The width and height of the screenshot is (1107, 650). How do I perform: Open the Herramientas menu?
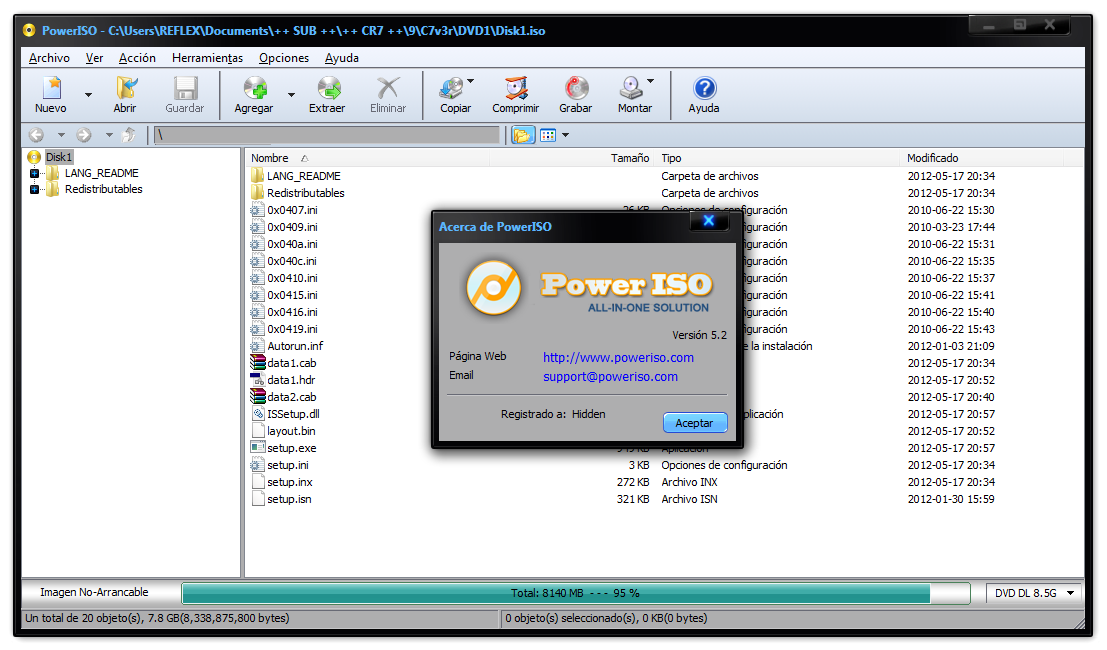click(x=208, y=58)
